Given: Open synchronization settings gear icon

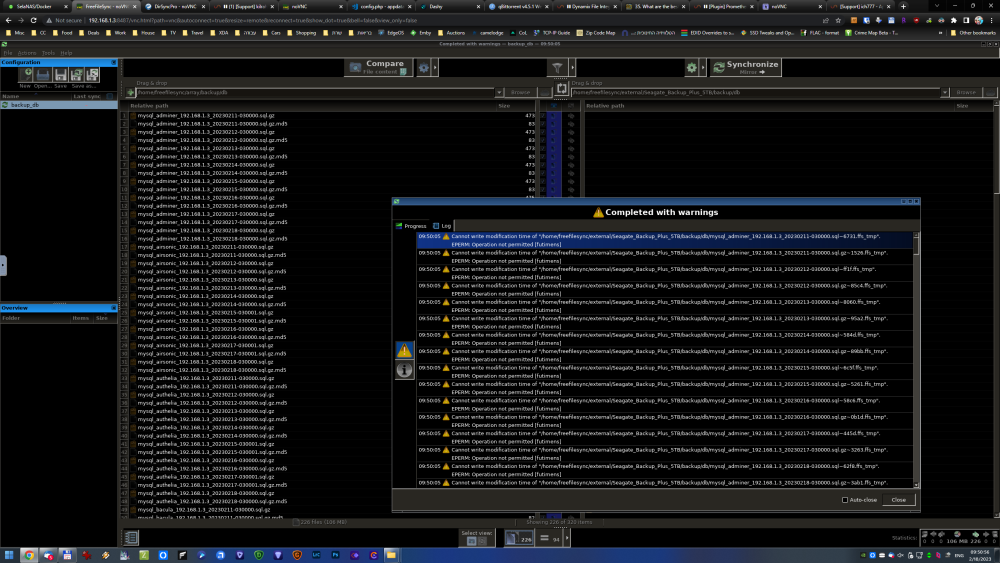Looking at the screenshot, I should click(691, 67).
